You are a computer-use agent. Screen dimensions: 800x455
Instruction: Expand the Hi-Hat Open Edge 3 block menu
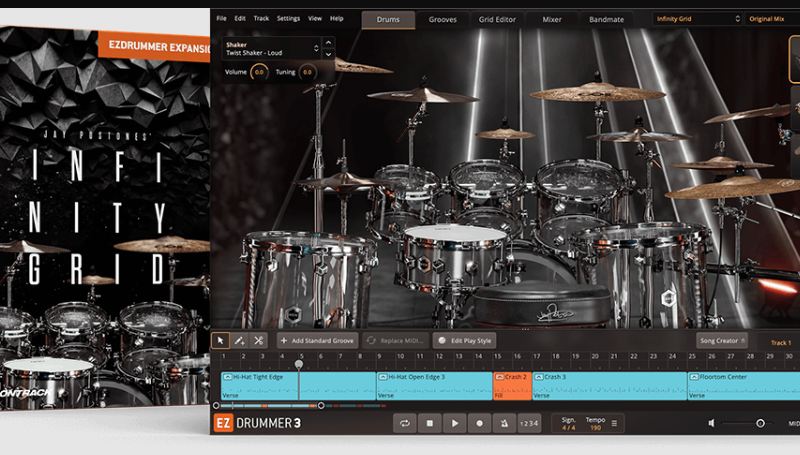[383, 376]
